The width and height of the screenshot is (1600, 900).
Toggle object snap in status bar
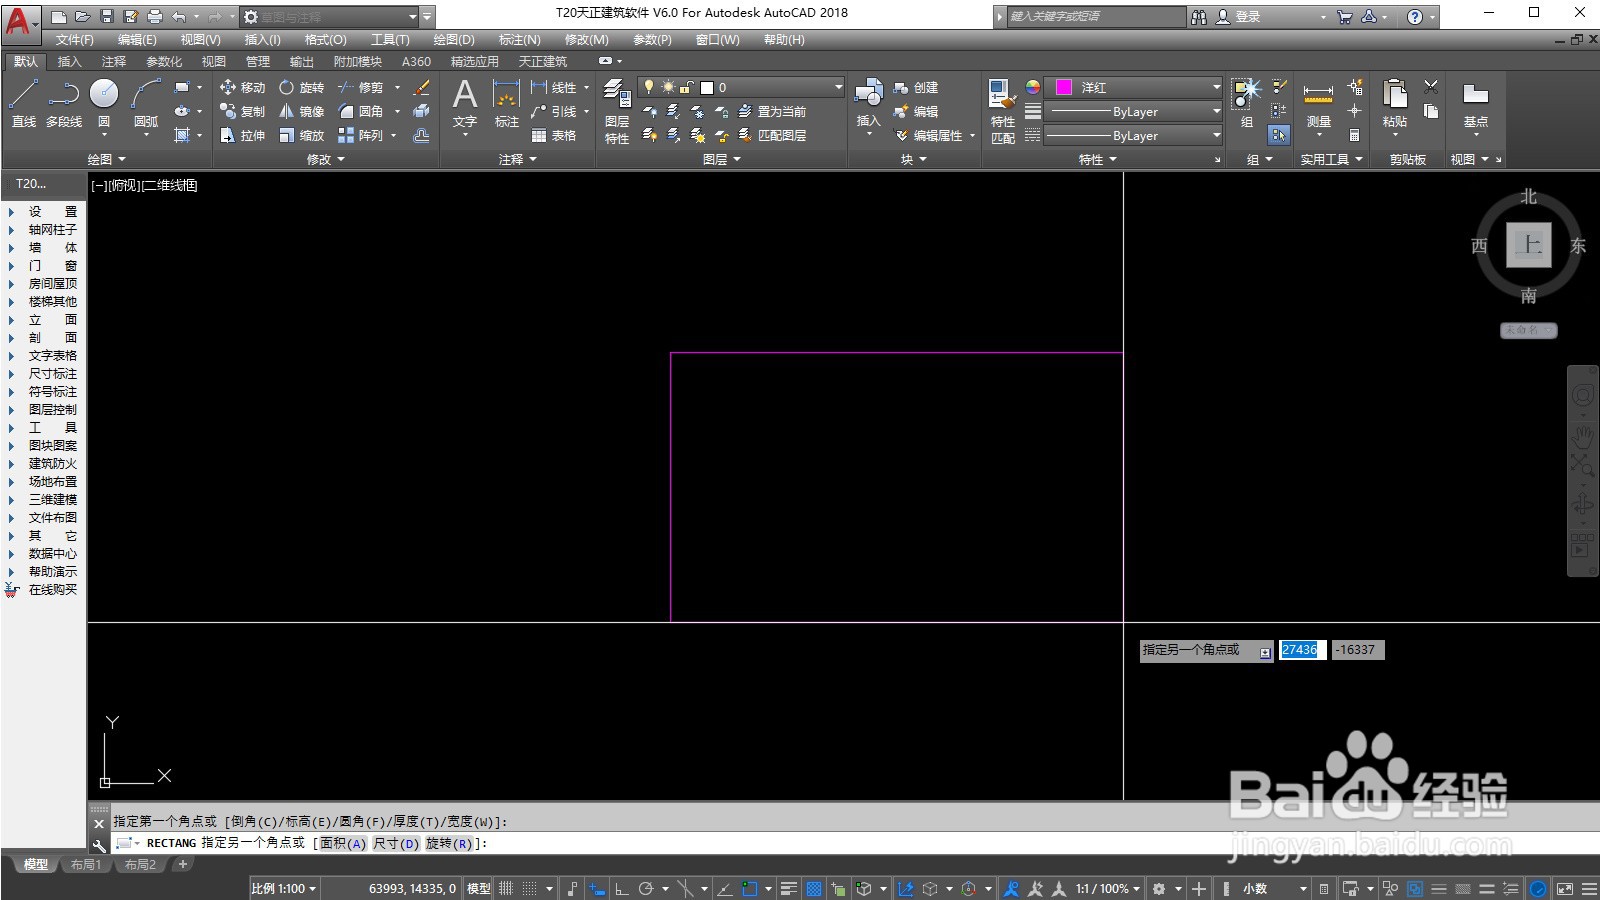750,888
